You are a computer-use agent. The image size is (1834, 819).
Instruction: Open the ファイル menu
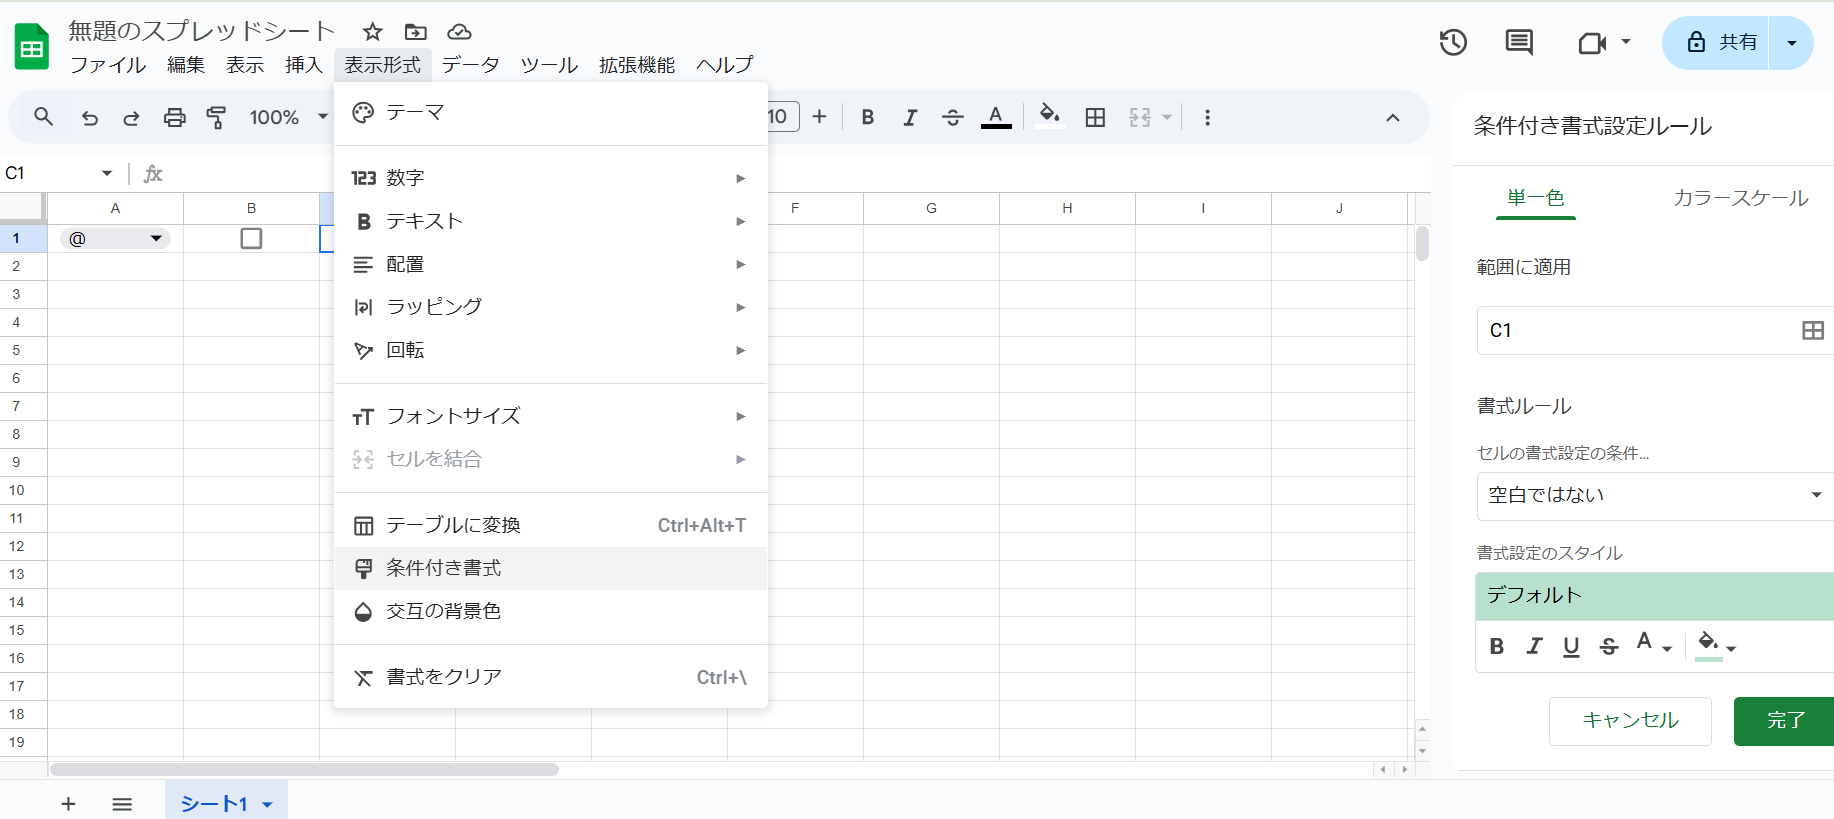click(x=108, y=65)
